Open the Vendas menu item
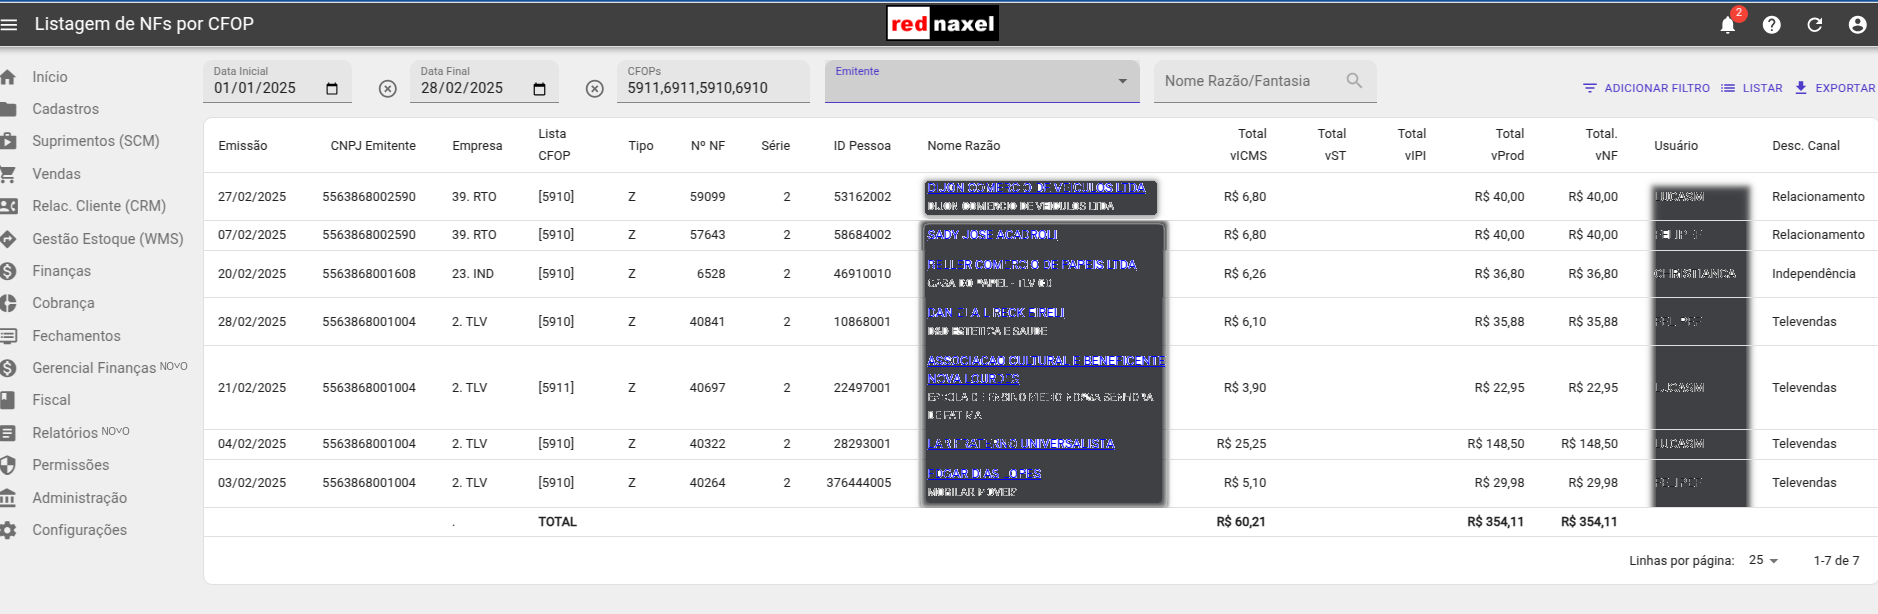This screenshot has height=614, width=1878. [x=56, y=174]
